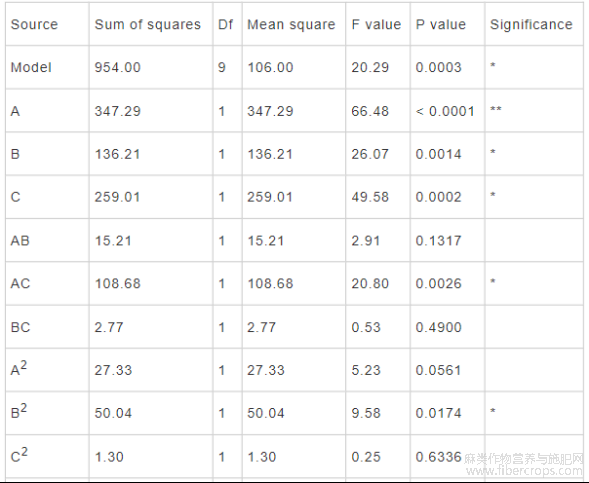Select the 49.58 F value cell

370,197
